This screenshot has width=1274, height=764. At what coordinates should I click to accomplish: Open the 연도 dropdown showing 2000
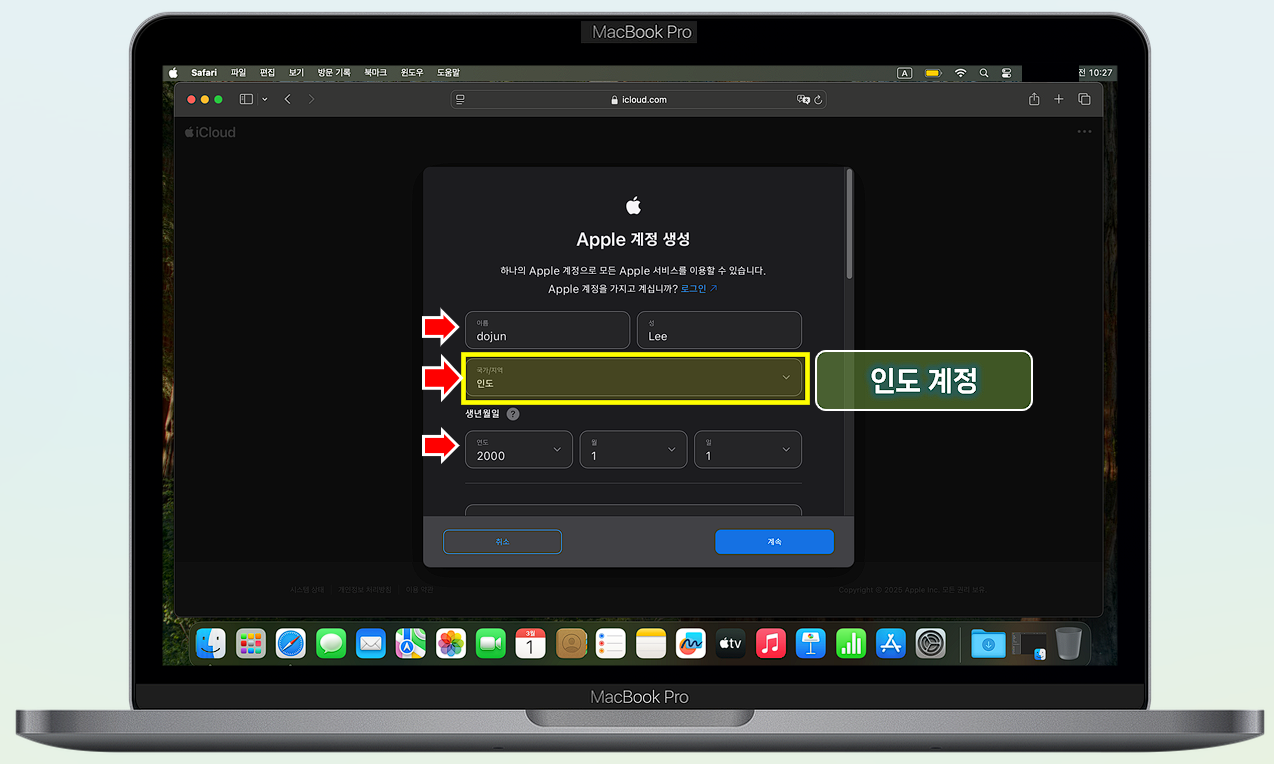pos(518,449)
